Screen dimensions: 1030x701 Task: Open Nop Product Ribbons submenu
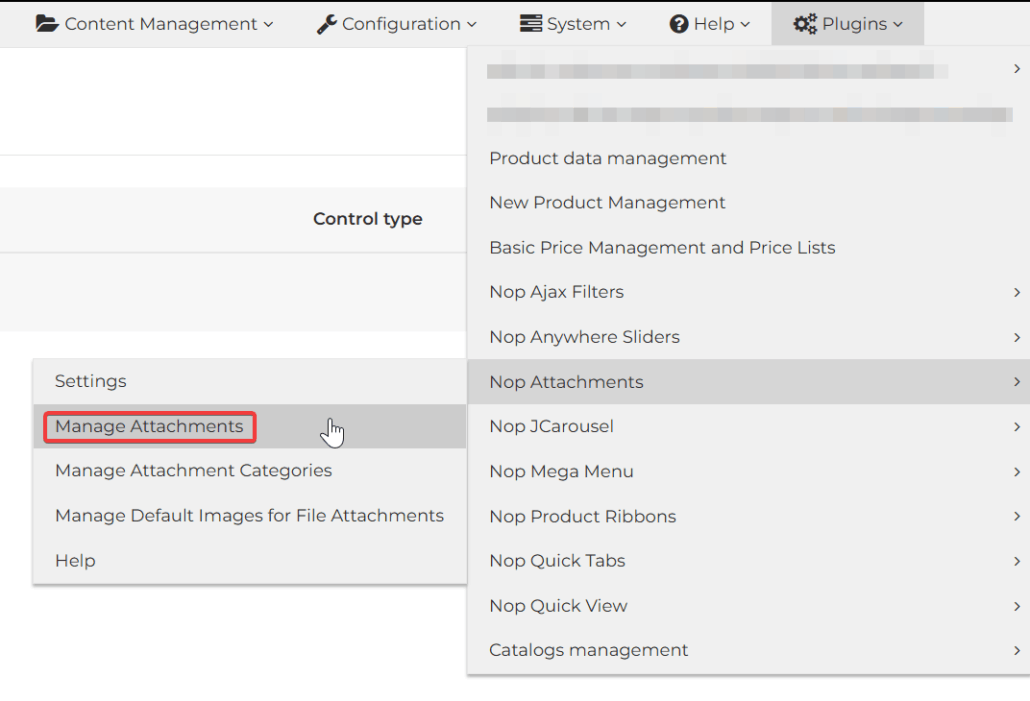(748, 516)
